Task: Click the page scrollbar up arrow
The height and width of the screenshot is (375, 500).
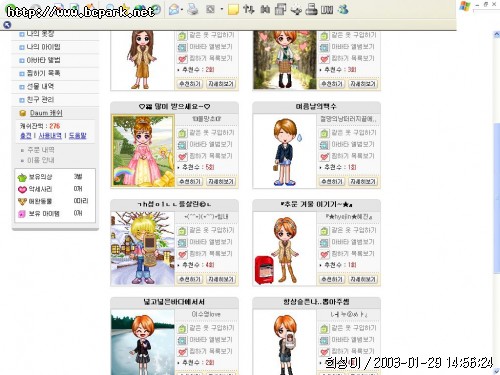Action: tap(496, 34)
